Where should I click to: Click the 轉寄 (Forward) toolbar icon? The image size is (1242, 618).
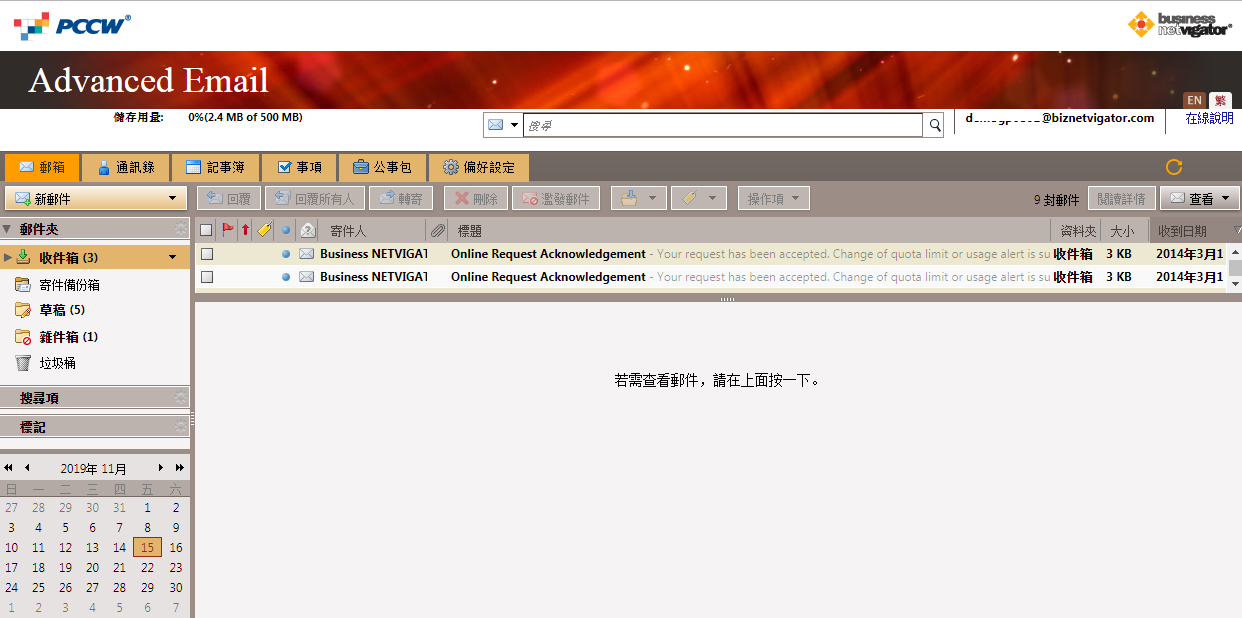pyautogui.click(x=401, y=197)
